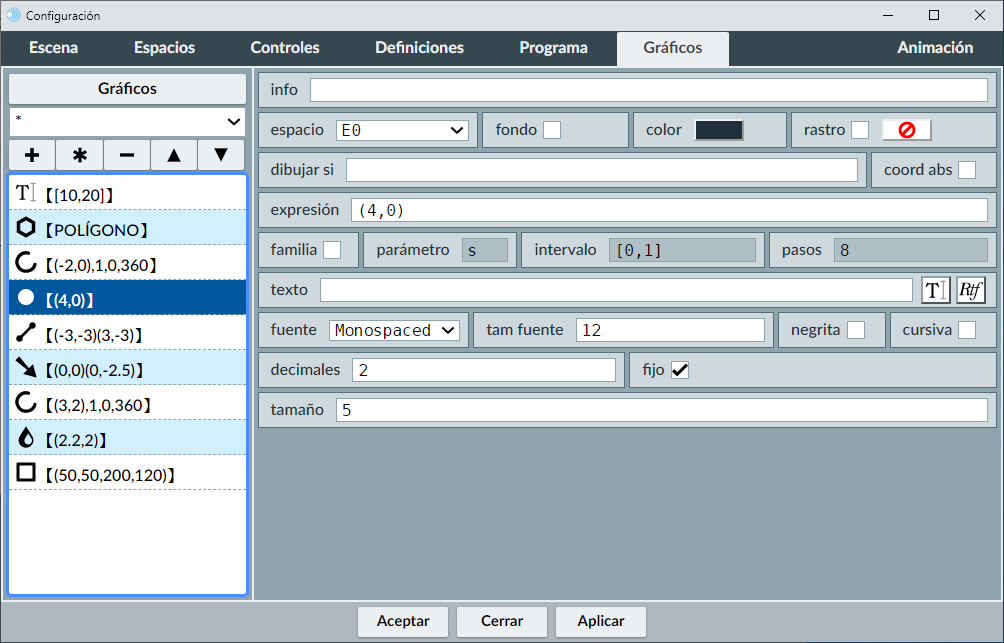Toggle the familia checkbox

point(332,250)
